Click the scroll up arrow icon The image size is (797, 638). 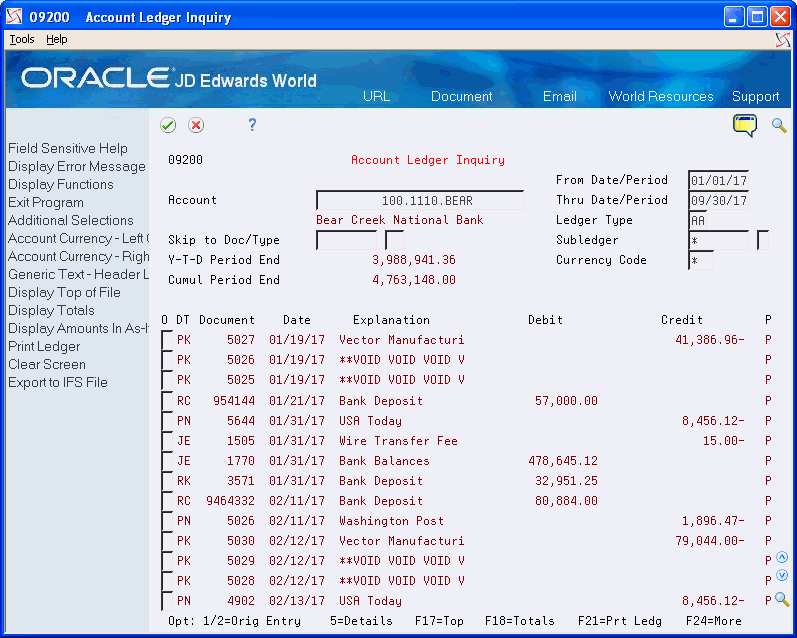[782, 557]
